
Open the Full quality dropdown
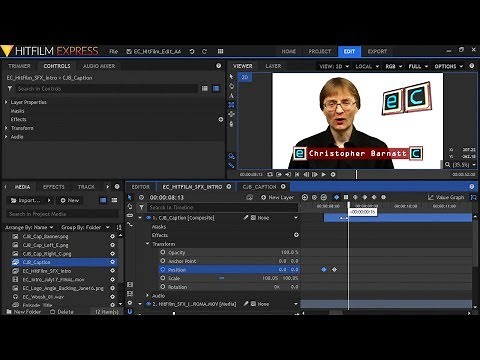(x=418, y=66)
